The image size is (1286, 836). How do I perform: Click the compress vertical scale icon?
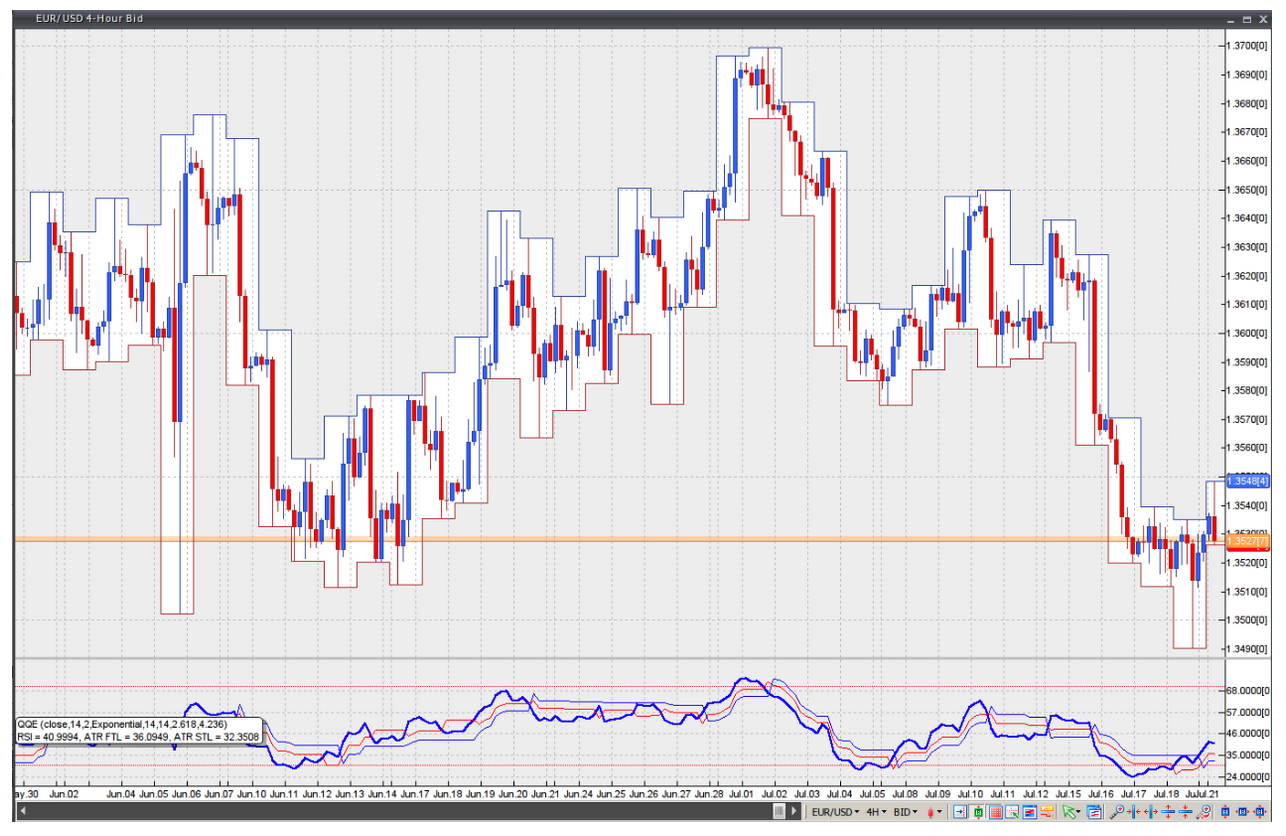(1185, 811)
